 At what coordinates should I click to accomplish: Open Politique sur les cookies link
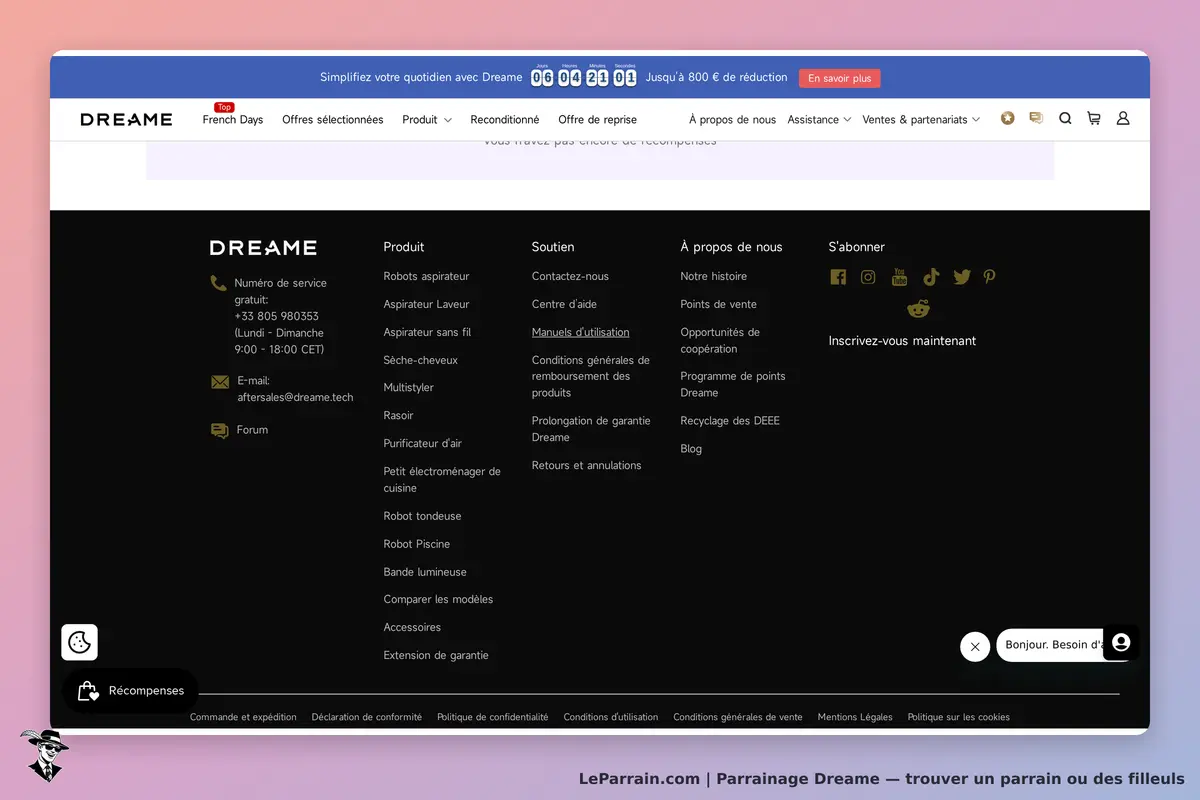point(959,717)
